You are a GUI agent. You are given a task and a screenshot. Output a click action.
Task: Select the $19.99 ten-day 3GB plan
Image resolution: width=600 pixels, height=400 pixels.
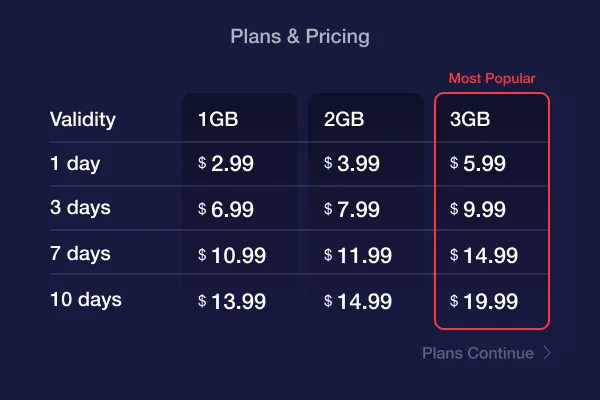tap(484, 301)
